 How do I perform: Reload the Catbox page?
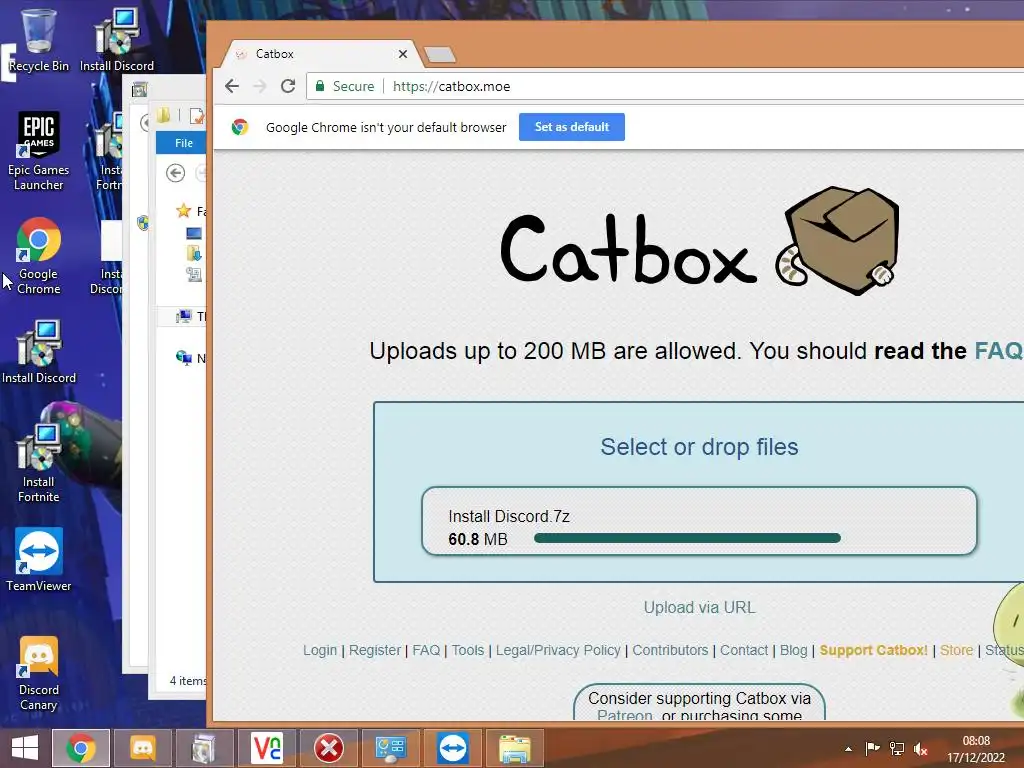click(x=288, y=86)
